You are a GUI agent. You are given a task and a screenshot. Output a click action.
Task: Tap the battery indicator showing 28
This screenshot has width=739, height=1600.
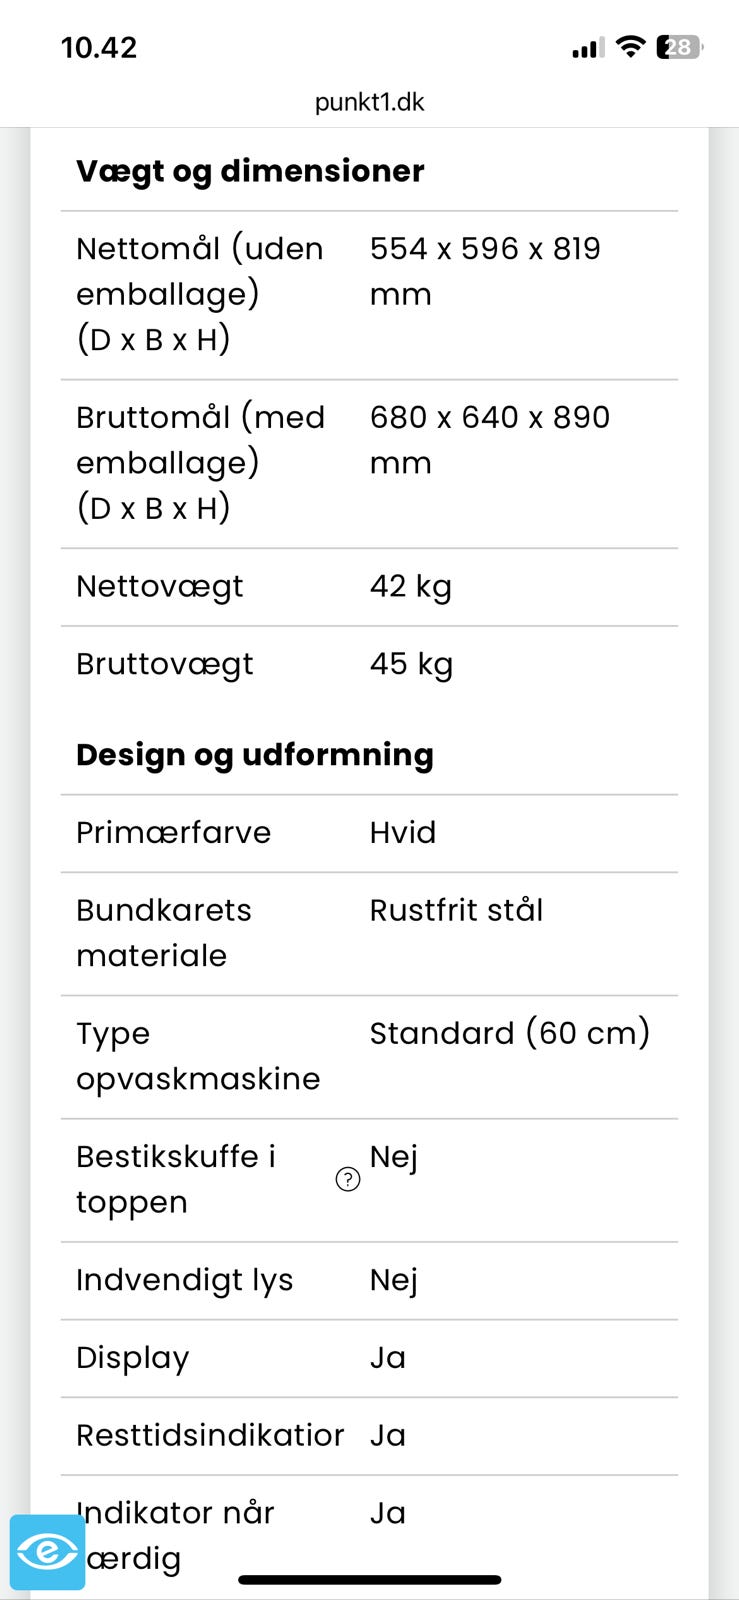(679, 47)
